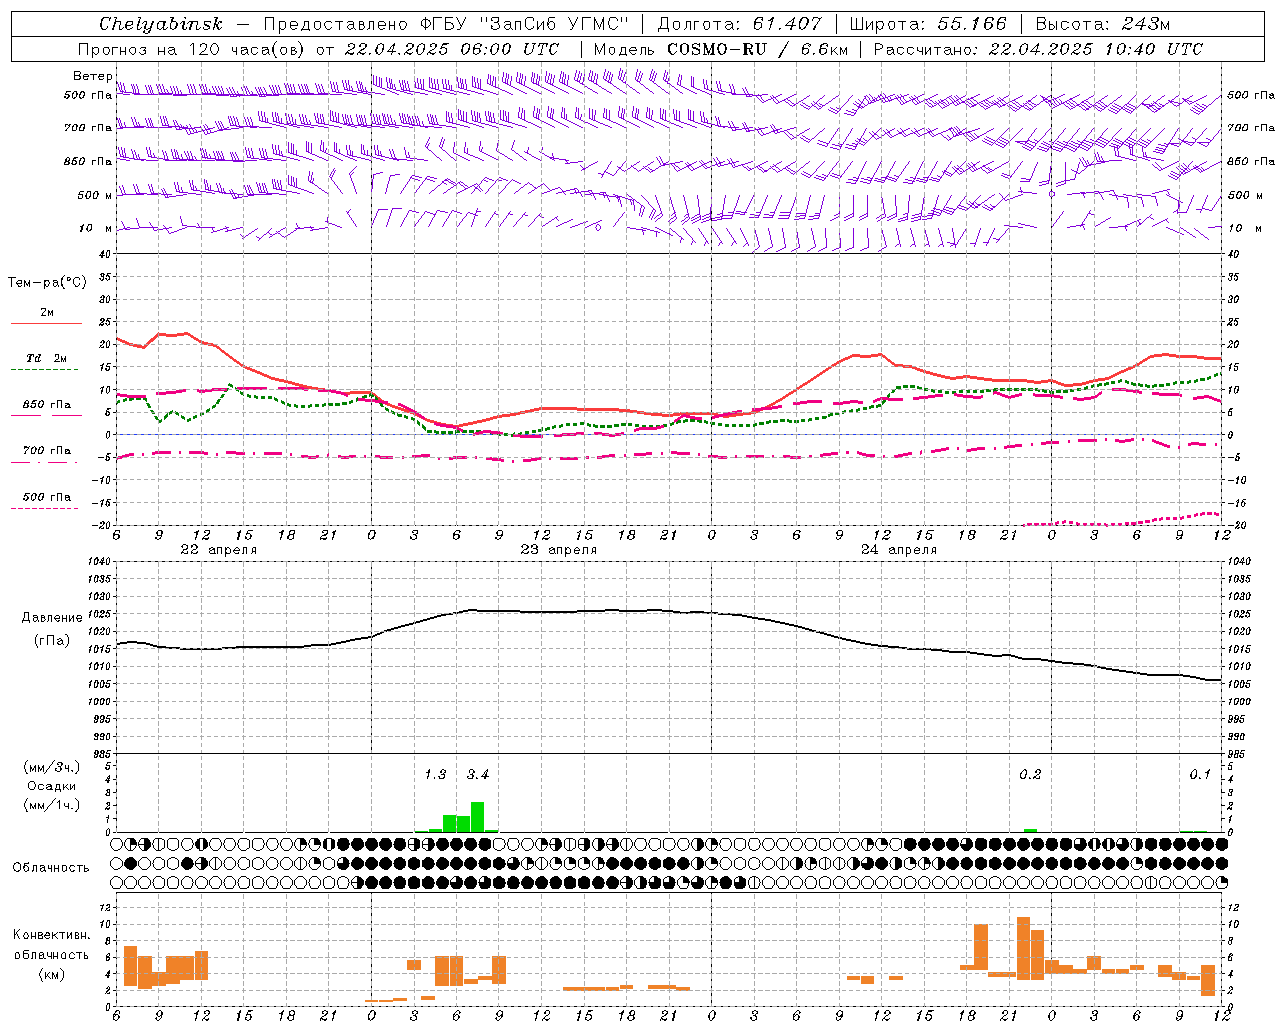Click the '3.4' precipitation total value

point(478,775)
